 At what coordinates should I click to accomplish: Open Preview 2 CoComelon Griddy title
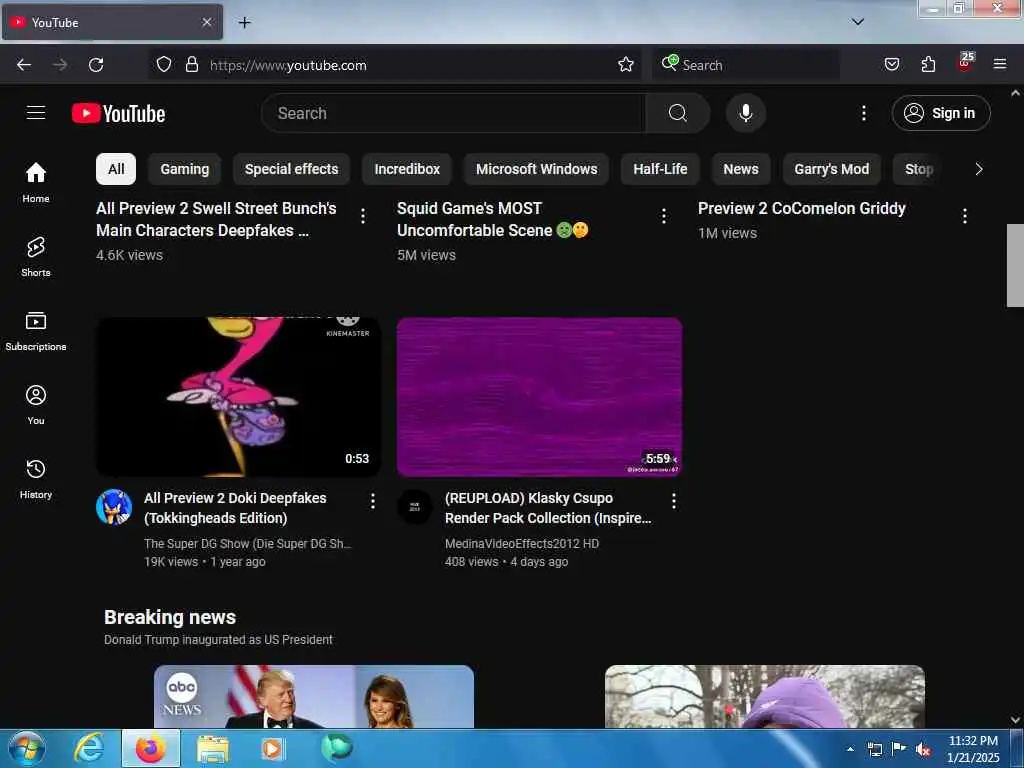(x=801, y=208)
